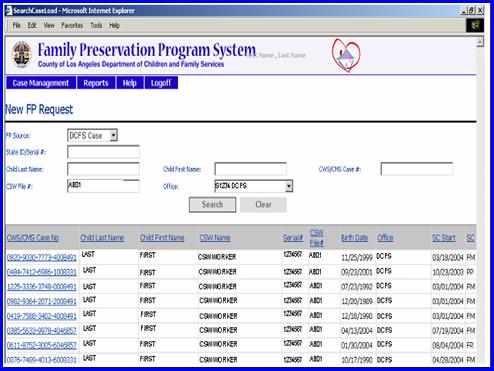Screen dimensions: 494x371
Task: Open case 0484-7412-6986-1008331
Action: click(42, 272)
